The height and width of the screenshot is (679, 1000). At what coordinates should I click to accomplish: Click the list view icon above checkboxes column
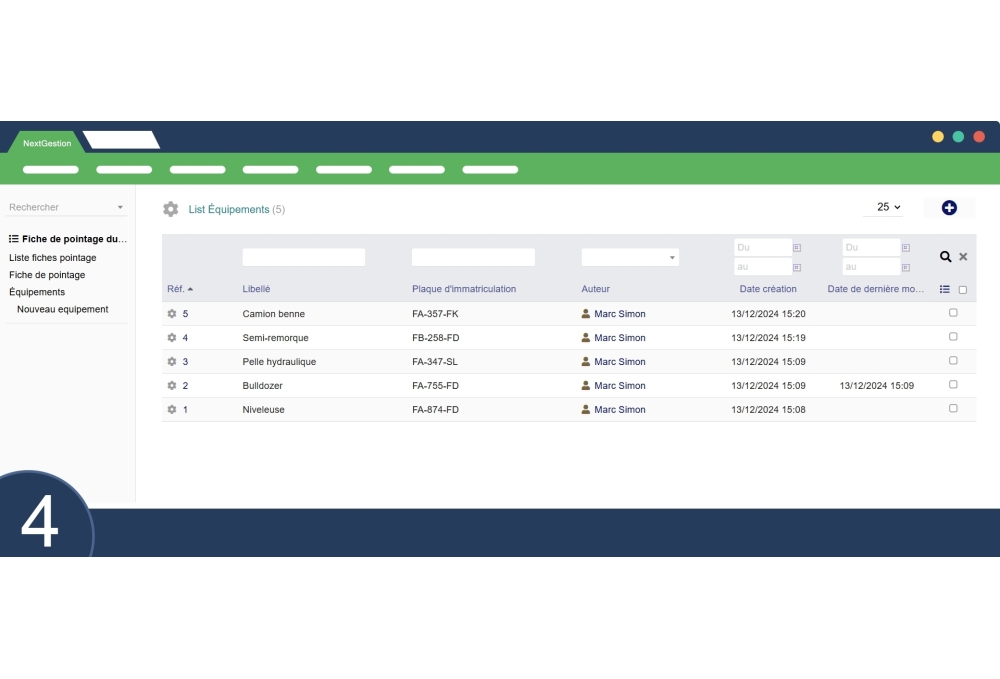point(944,288)
